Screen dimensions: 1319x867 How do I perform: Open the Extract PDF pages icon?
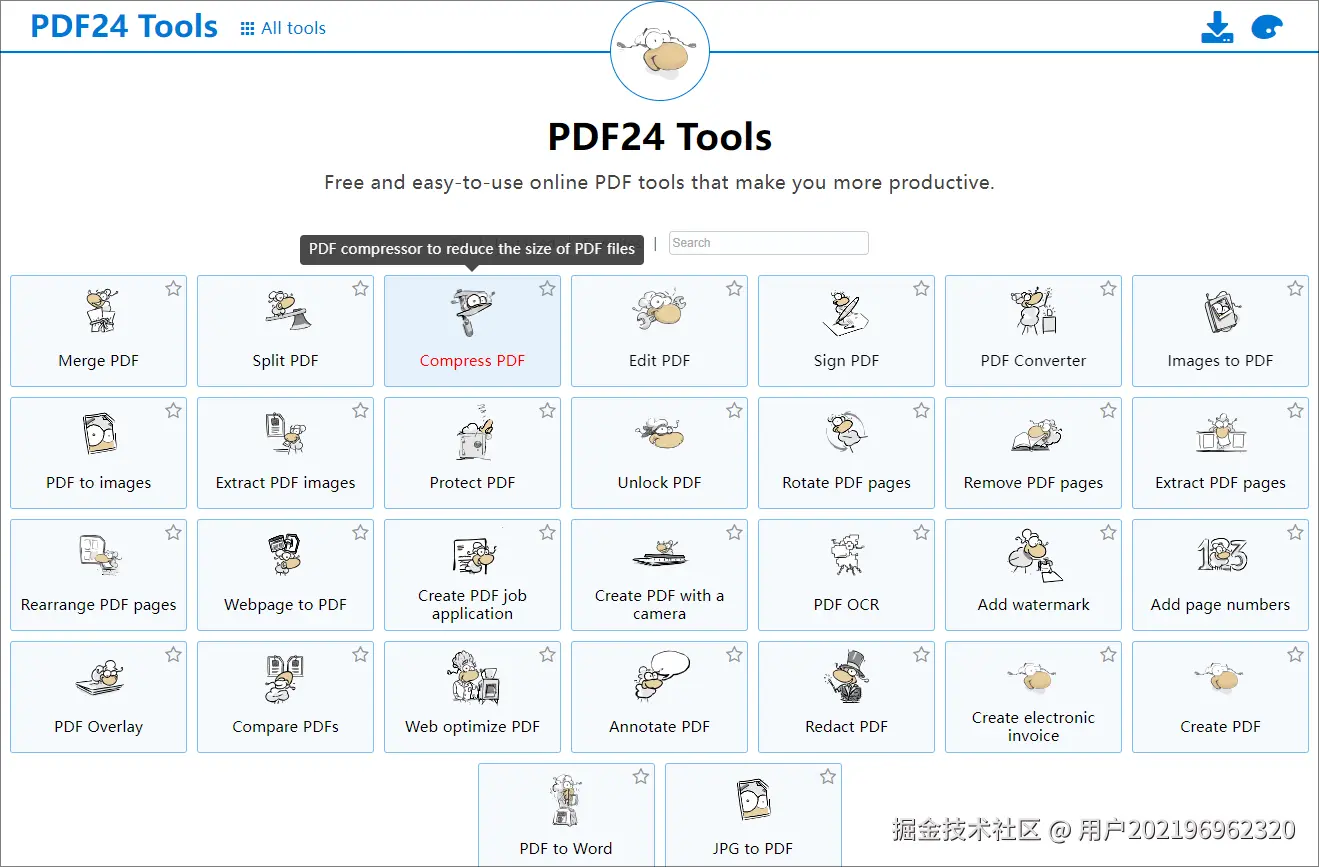tap(1220, 435)
